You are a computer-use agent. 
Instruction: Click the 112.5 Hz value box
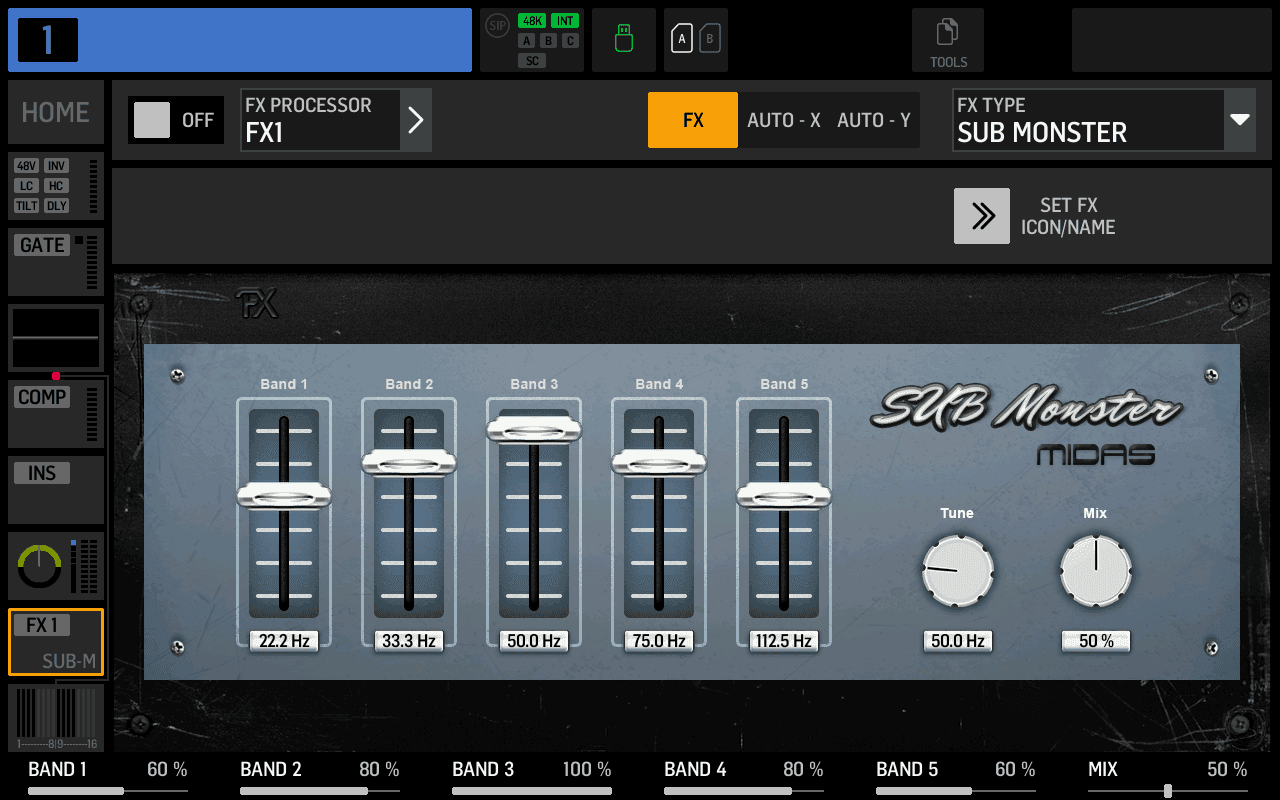point(784,641)
